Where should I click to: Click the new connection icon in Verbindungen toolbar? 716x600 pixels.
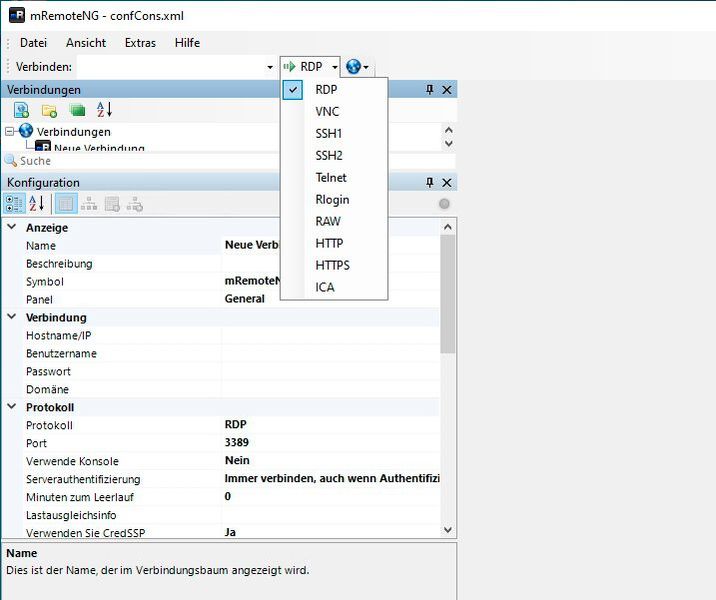point(21,110)
